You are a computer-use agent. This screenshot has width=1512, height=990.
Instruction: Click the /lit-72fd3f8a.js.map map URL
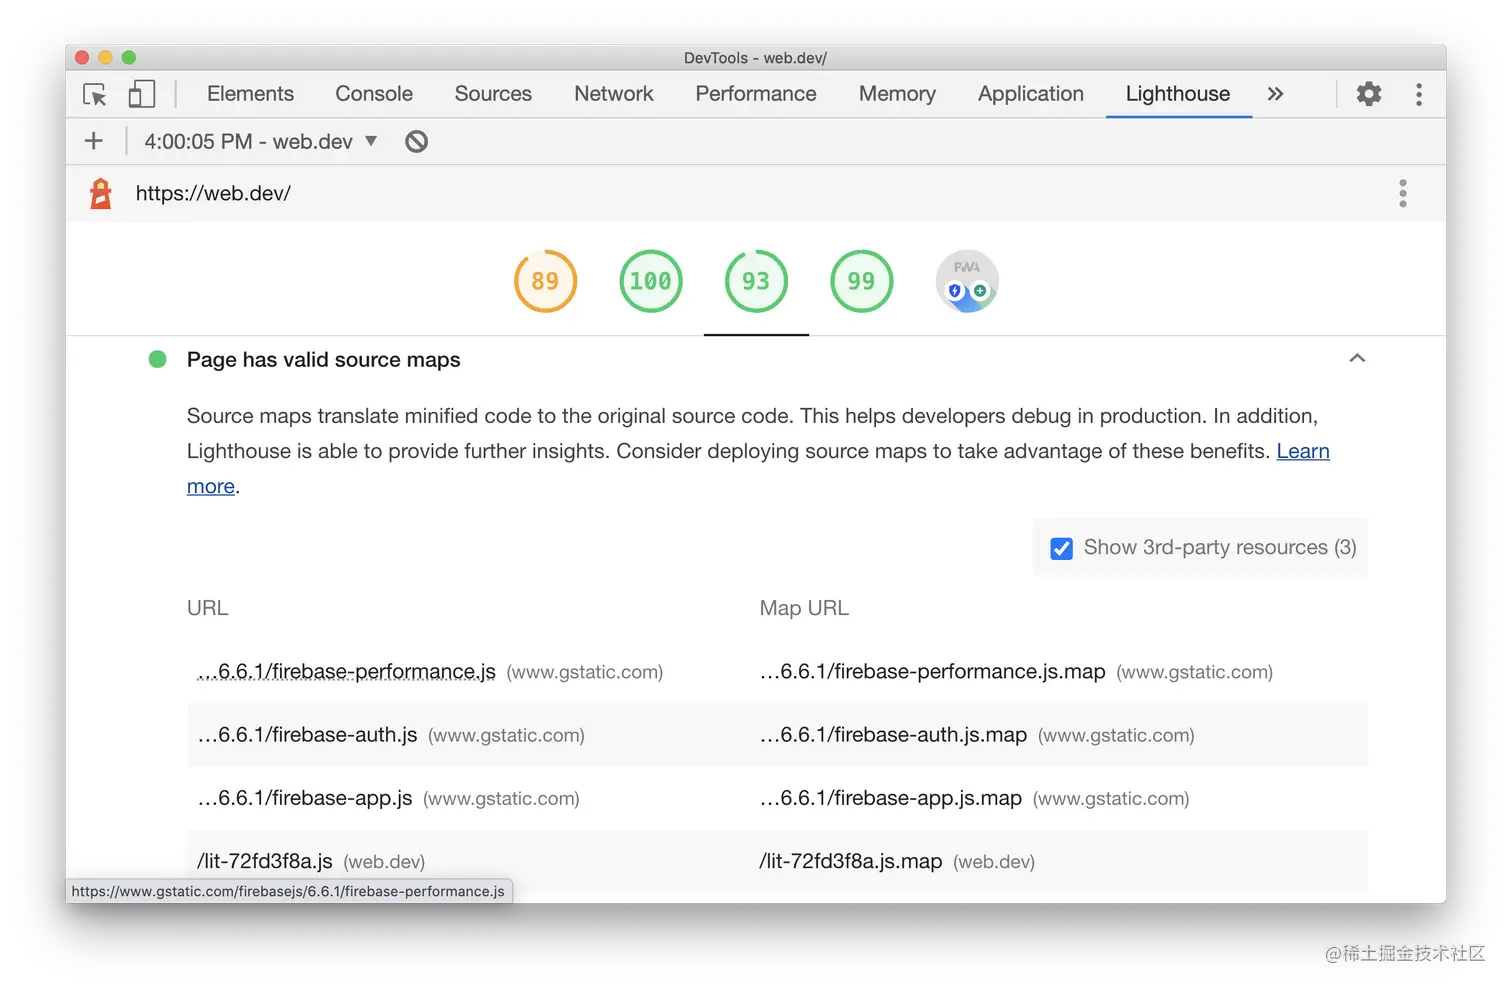(851, 861)
